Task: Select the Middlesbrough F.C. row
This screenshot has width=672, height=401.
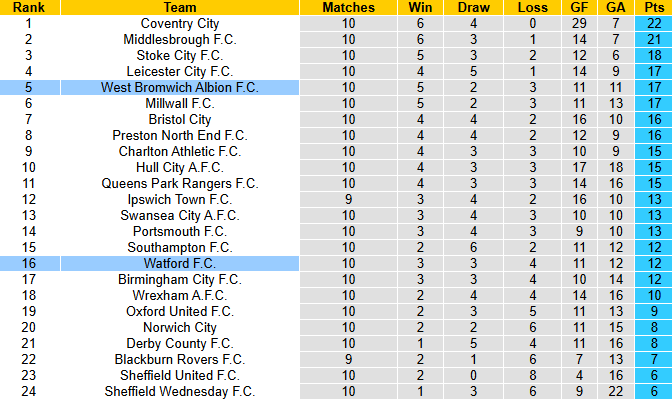Action: 180,39
